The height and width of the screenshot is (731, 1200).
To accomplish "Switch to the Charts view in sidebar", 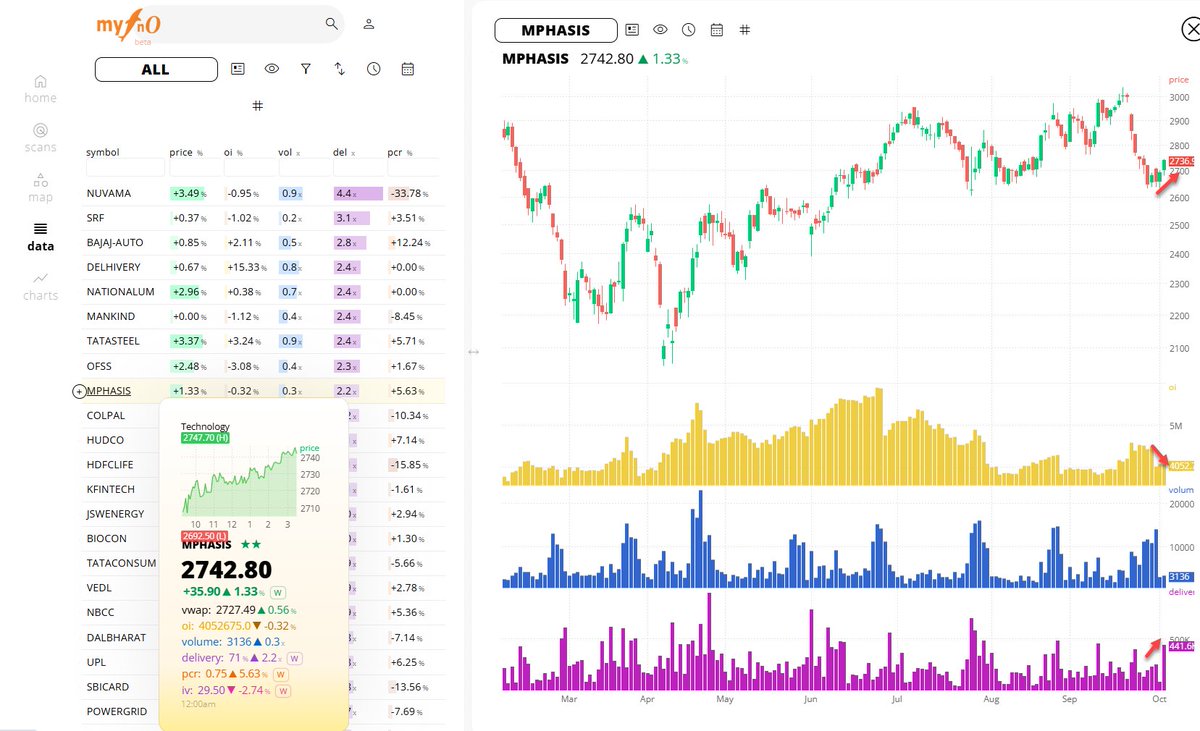I will click(40, 287).
